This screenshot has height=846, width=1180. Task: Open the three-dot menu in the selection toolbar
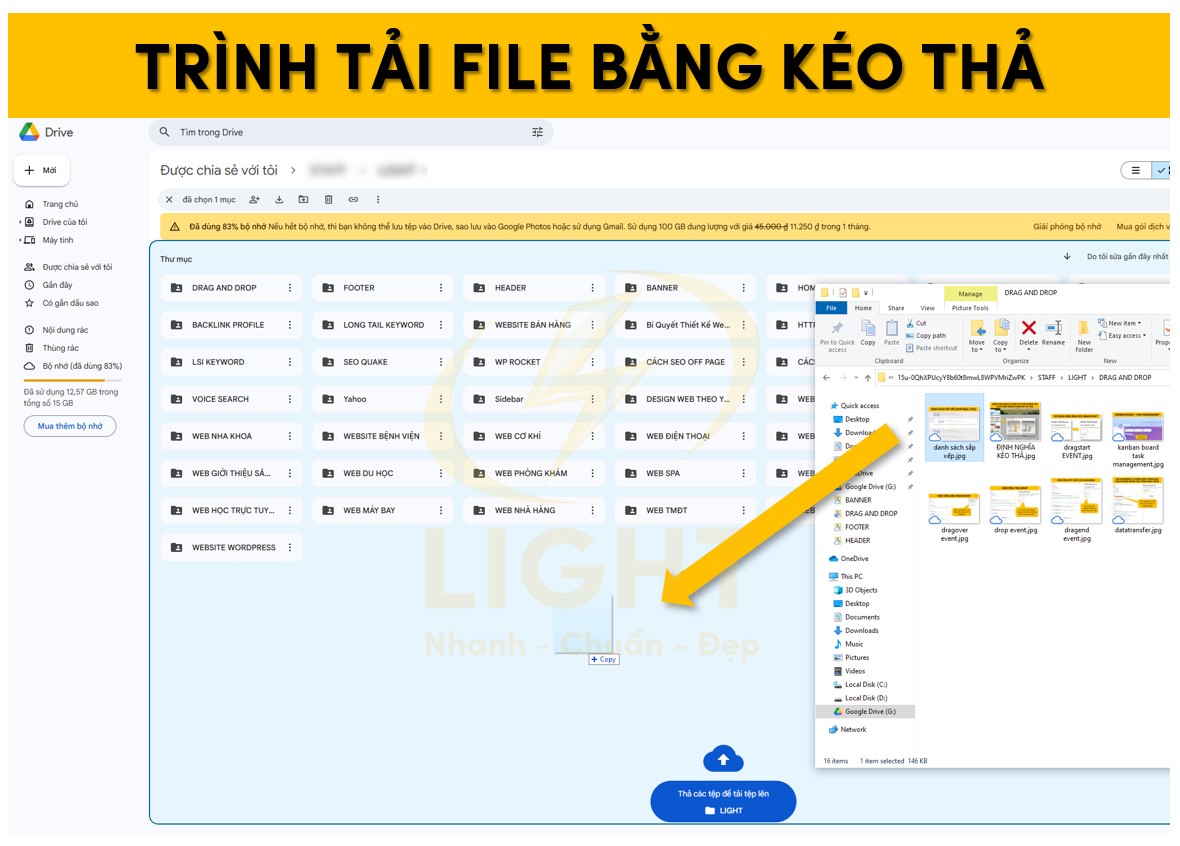pos(378,199)
